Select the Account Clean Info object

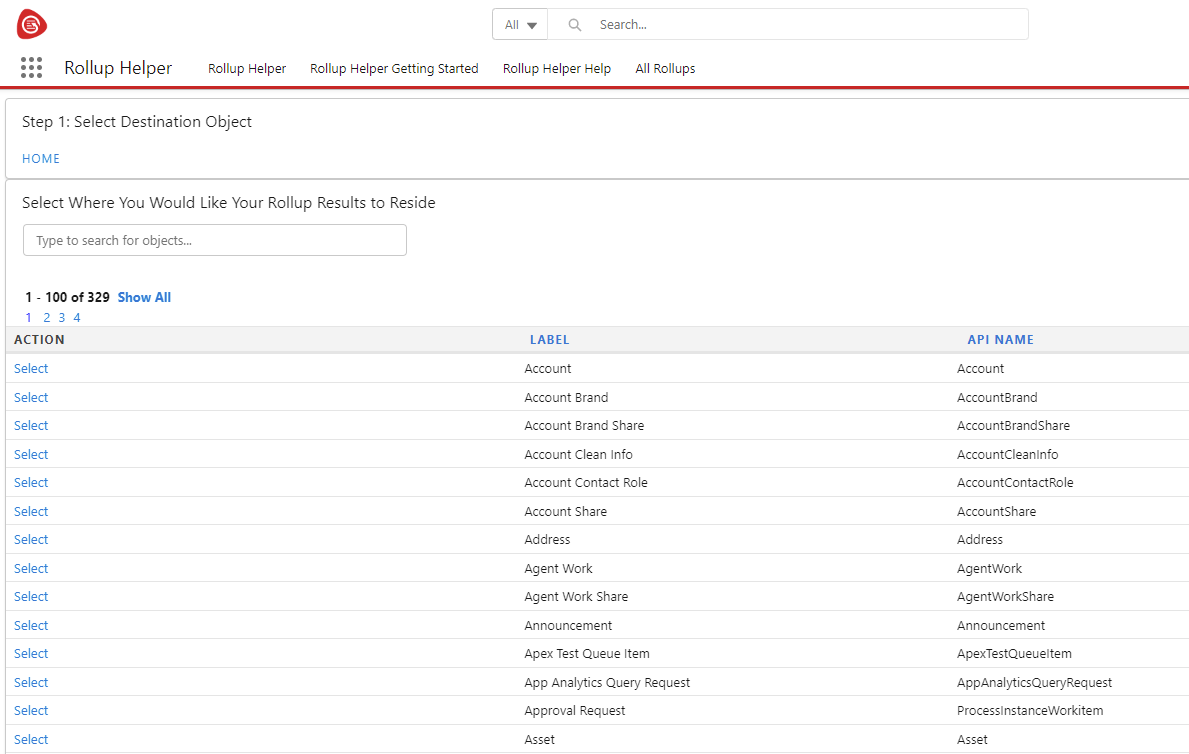31,454
